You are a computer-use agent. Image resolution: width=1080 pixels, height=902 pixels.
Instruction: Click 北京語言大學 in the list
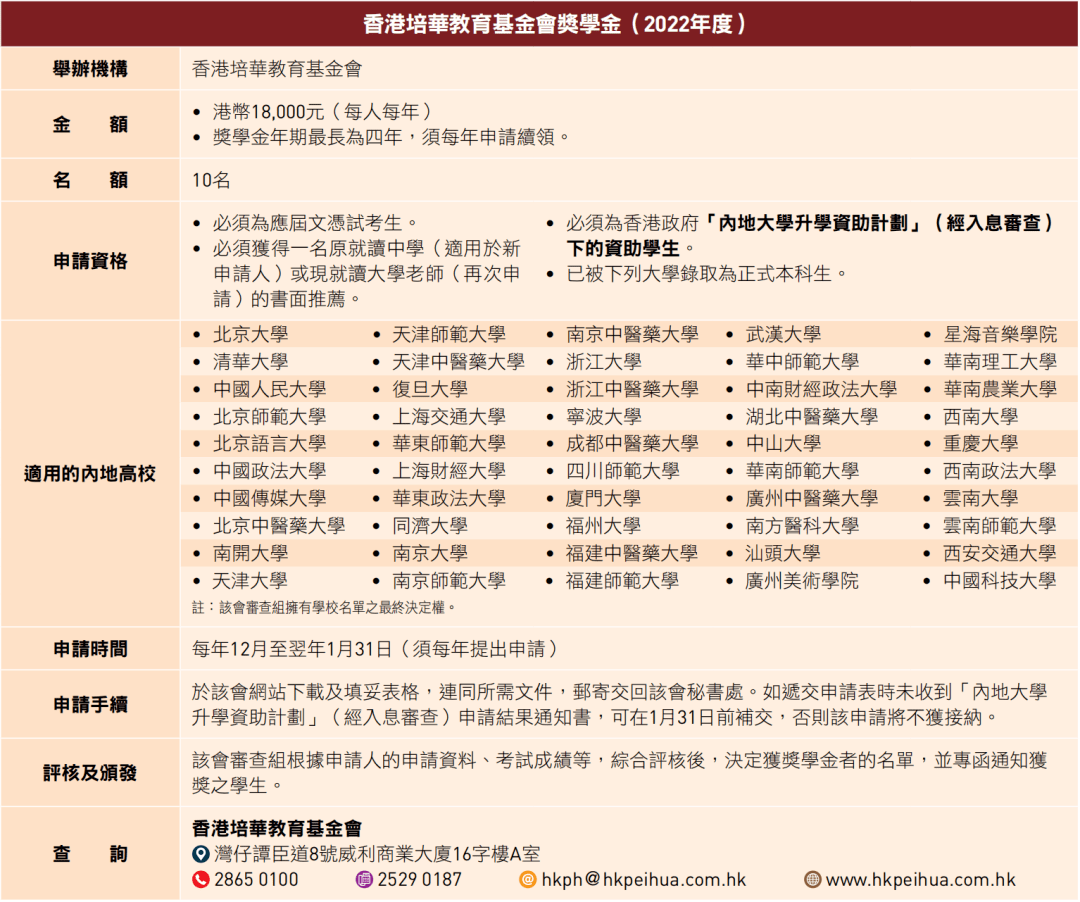point(269,444)
